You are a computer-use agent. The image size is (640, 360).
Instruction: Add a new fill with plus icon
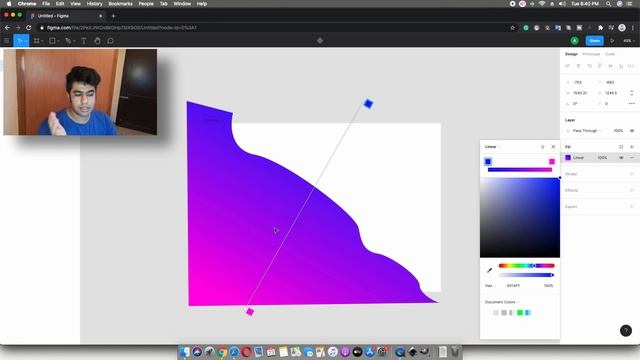[632, 147]
